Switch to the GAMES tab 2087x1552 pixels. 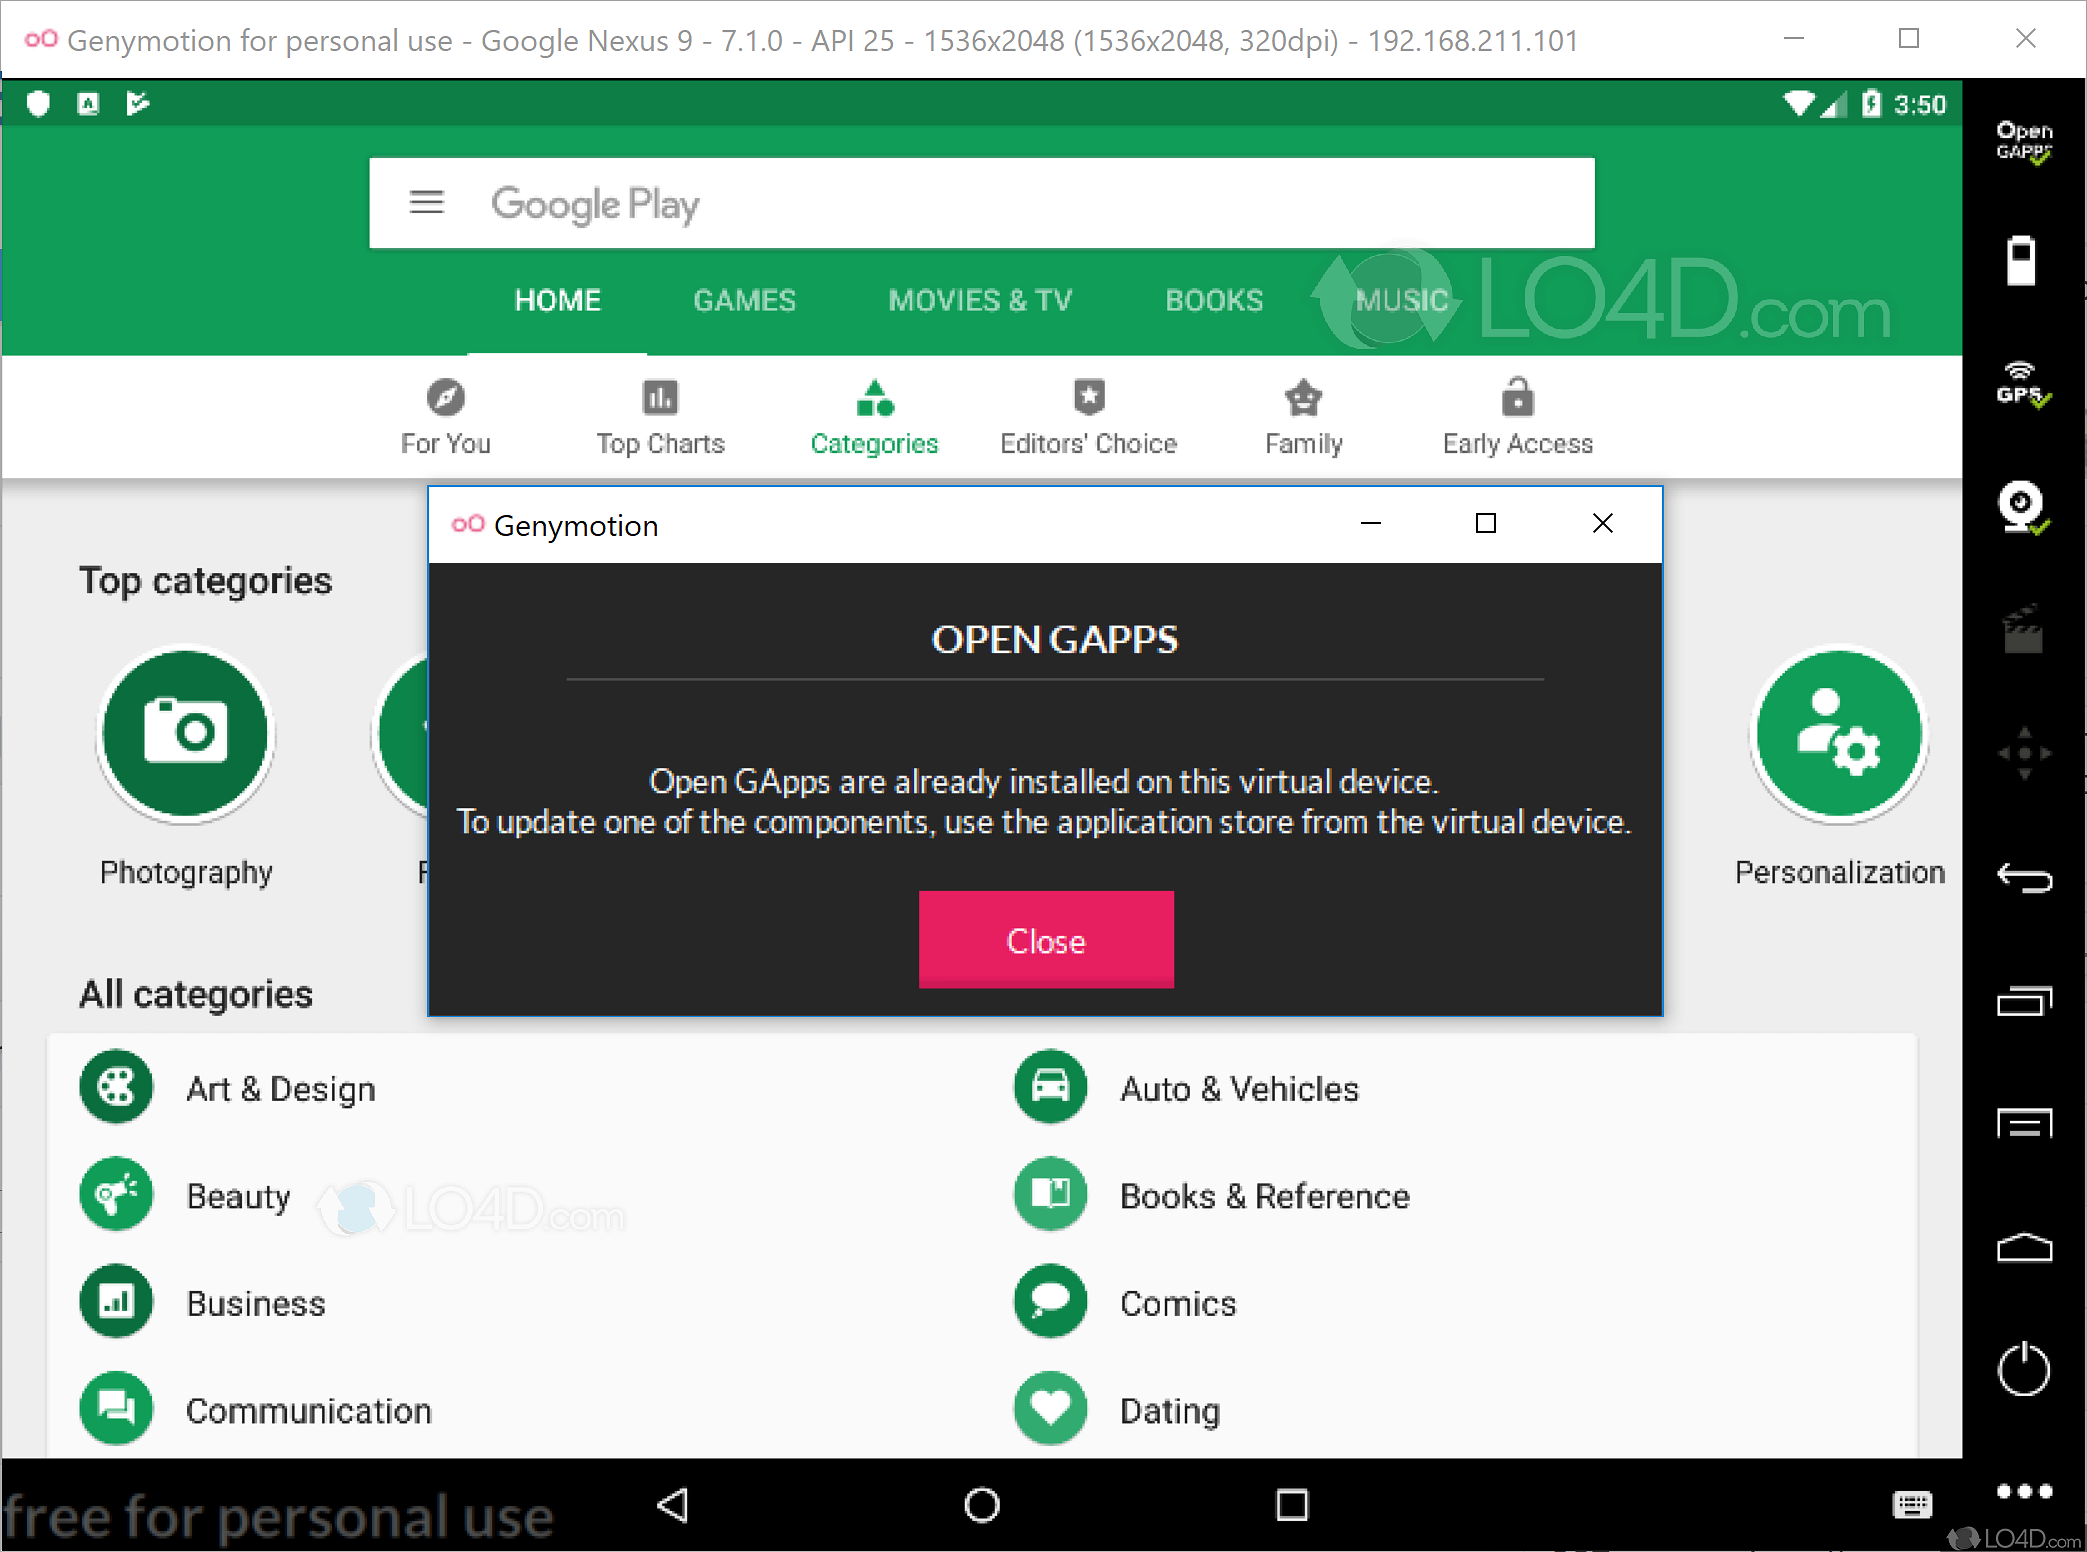coord(744,300)
